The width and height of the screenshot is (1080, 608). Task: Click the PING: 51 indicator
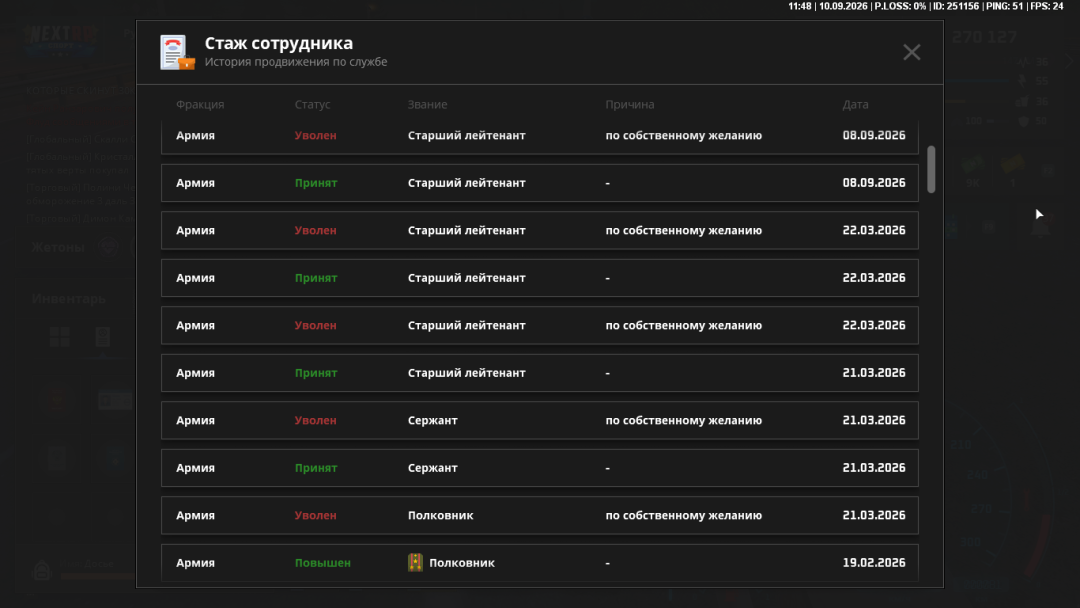tap(1004, 6)
